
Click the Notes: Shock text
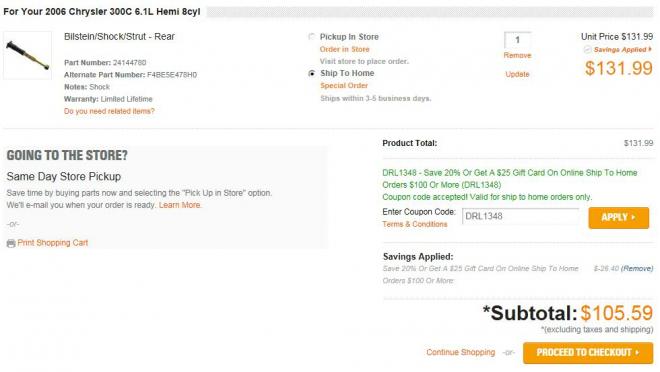[x=87, y=87]
